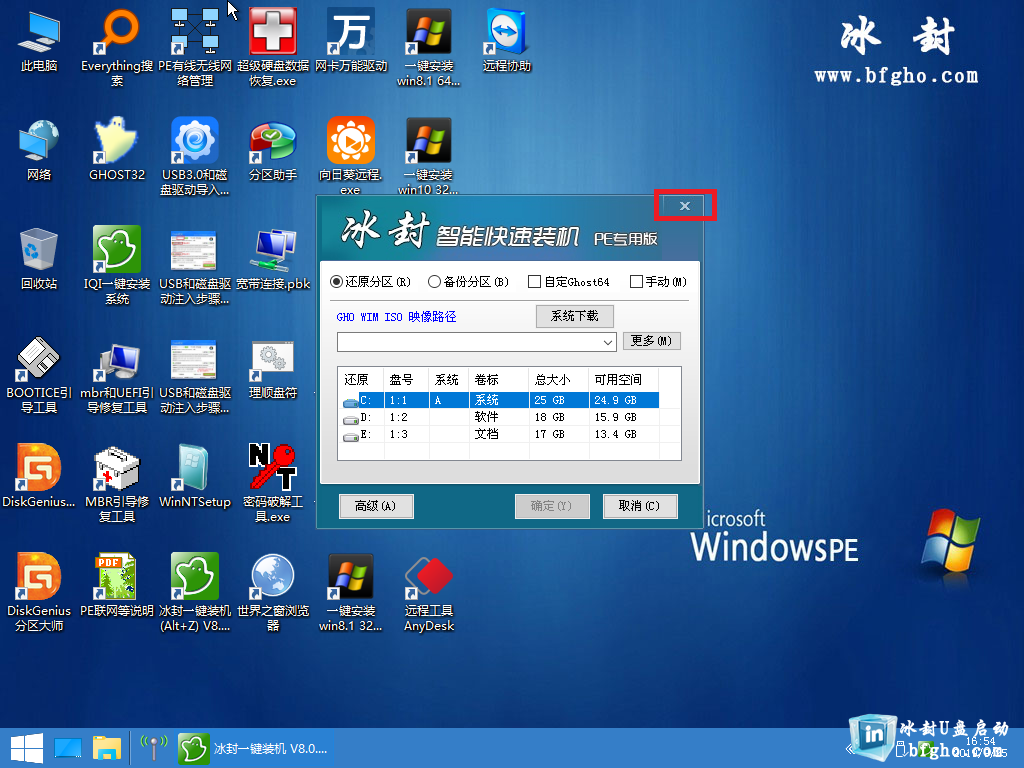1024x768 pixels.
Task: Open wireless network taskbar icon
Action: [x=155, y=748]
